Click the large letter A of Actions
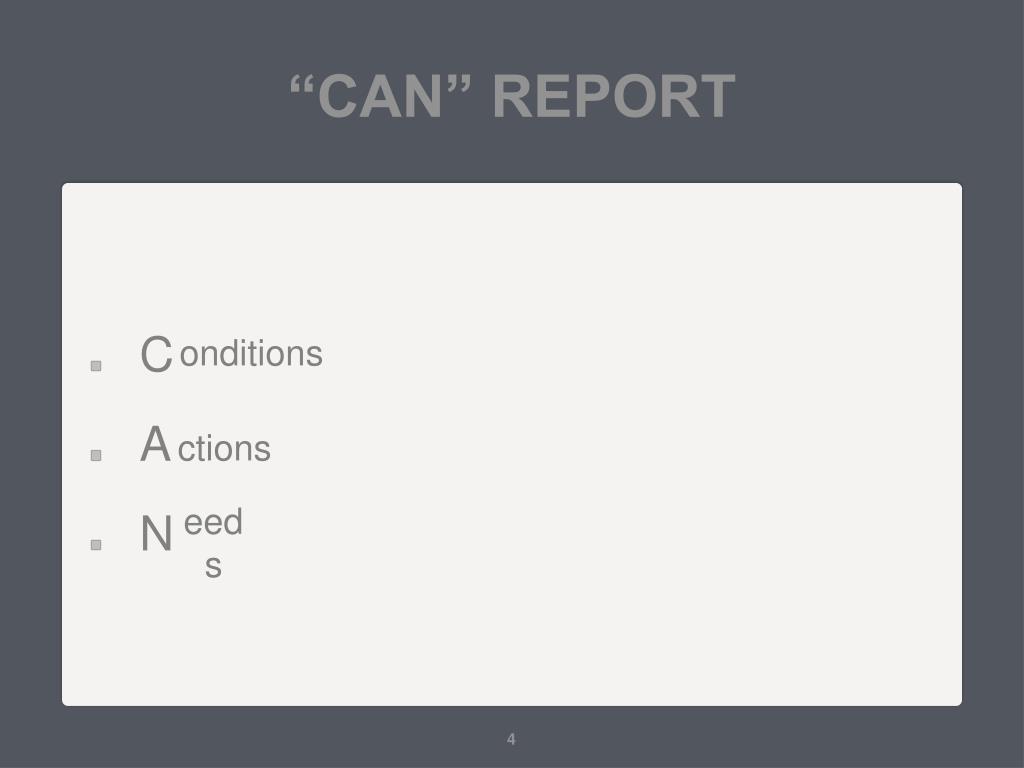 coord(155,444)
